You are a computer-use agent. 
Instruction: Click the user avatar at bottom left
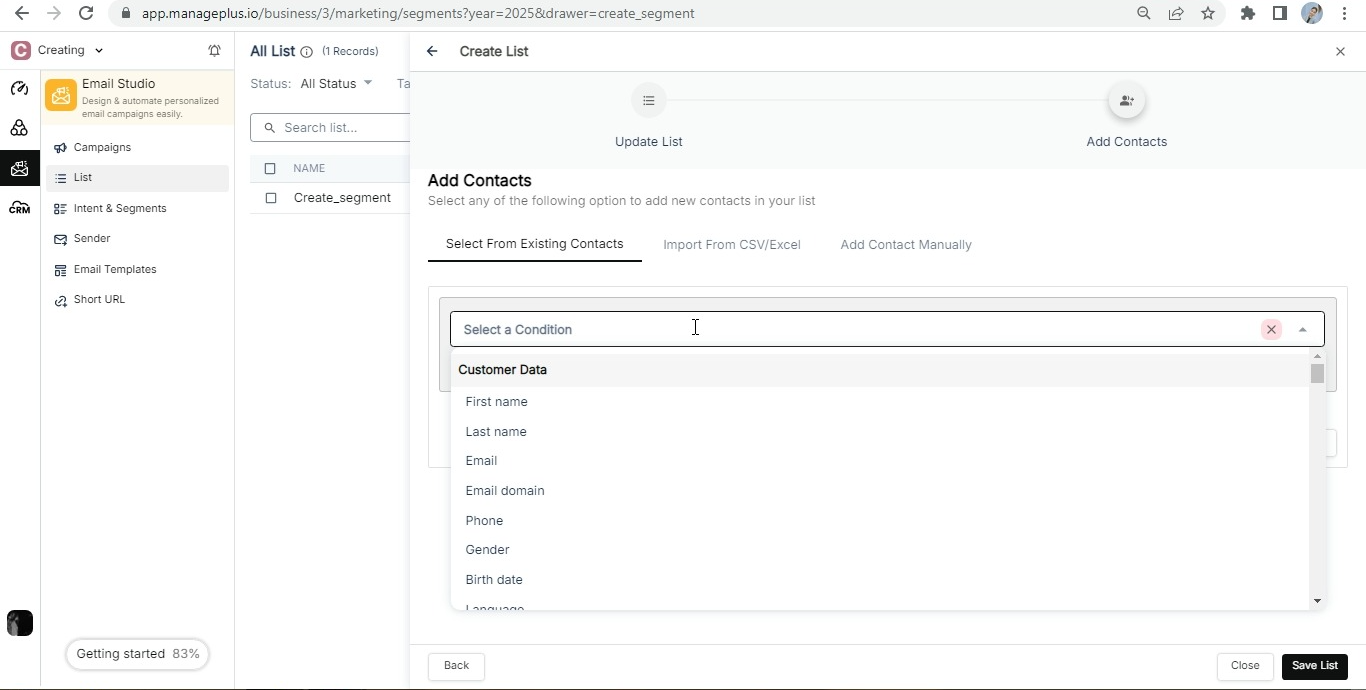(x=19, y=623)
